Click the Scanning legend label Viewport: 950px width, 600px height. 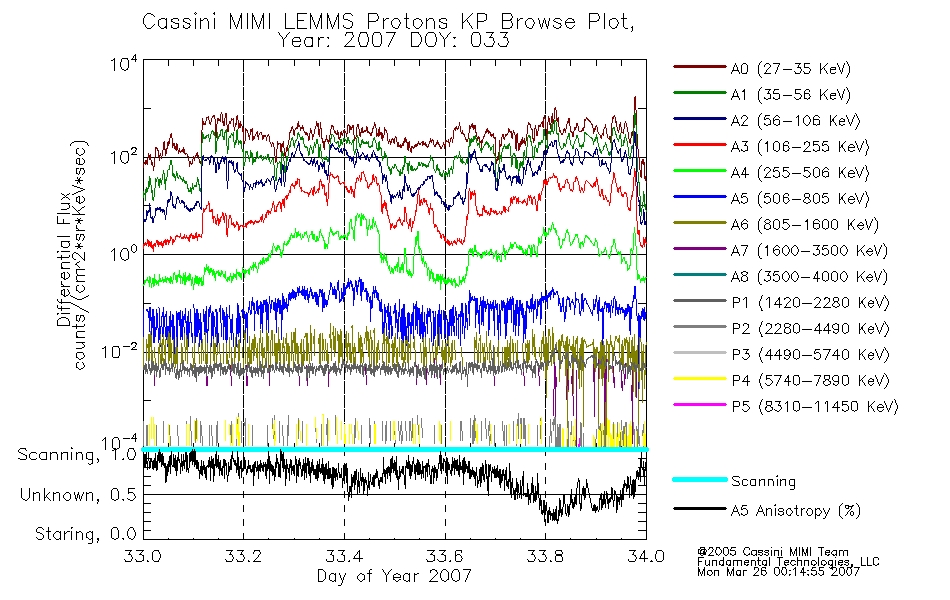coord(763,482)
